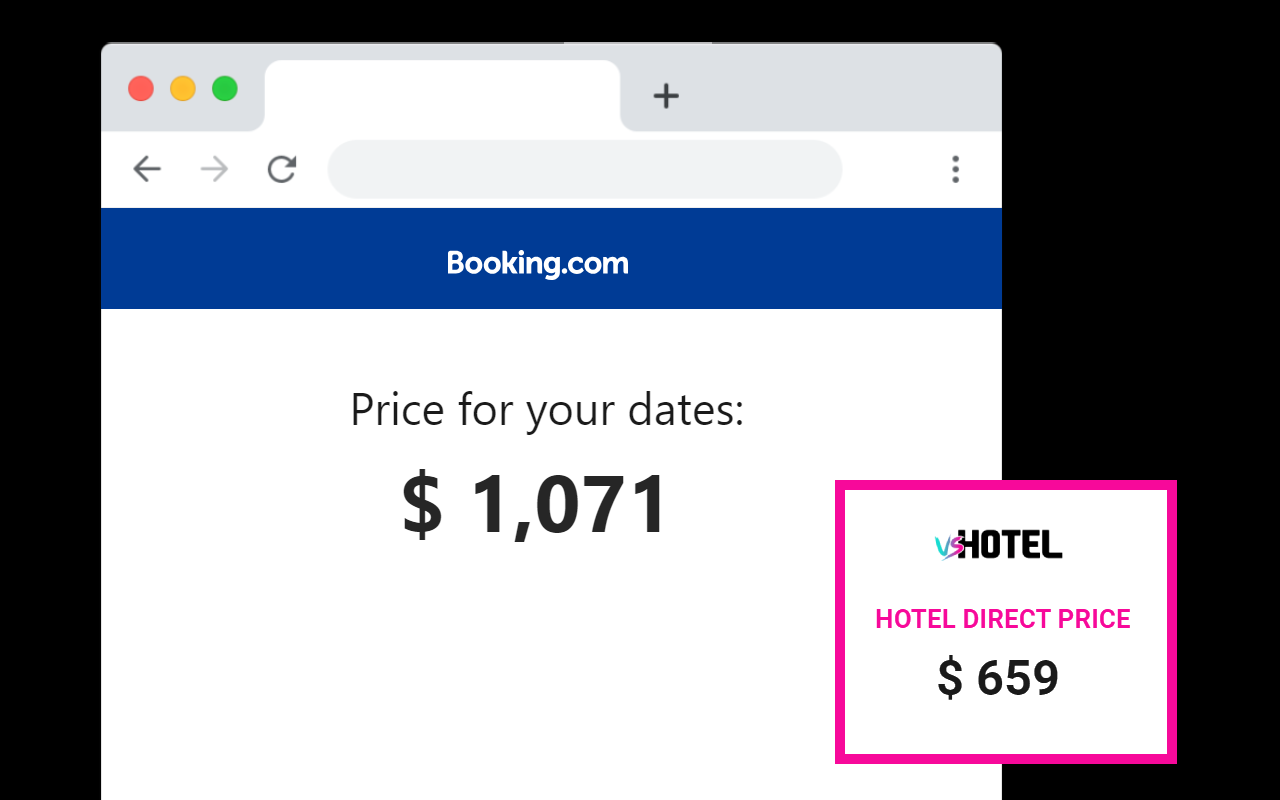Click the pink-bordered vsHotel popup card

1006,622
